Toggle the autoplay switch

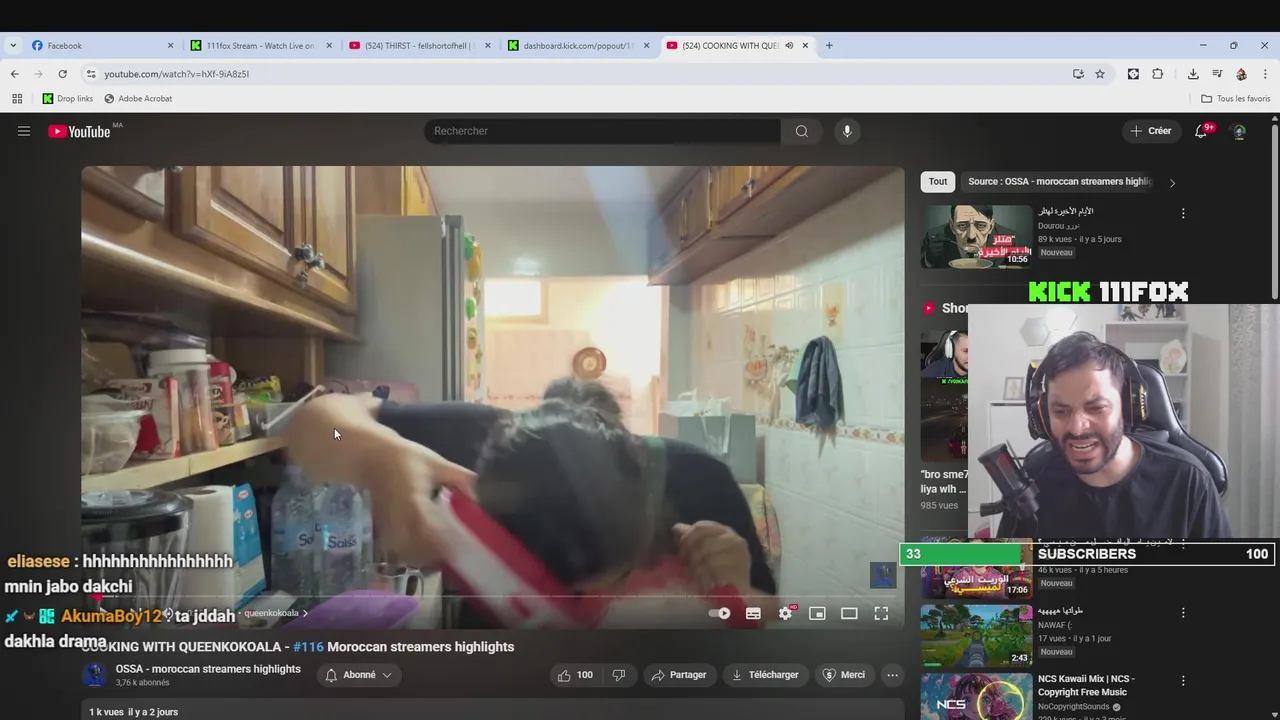[x=719, y=613]
